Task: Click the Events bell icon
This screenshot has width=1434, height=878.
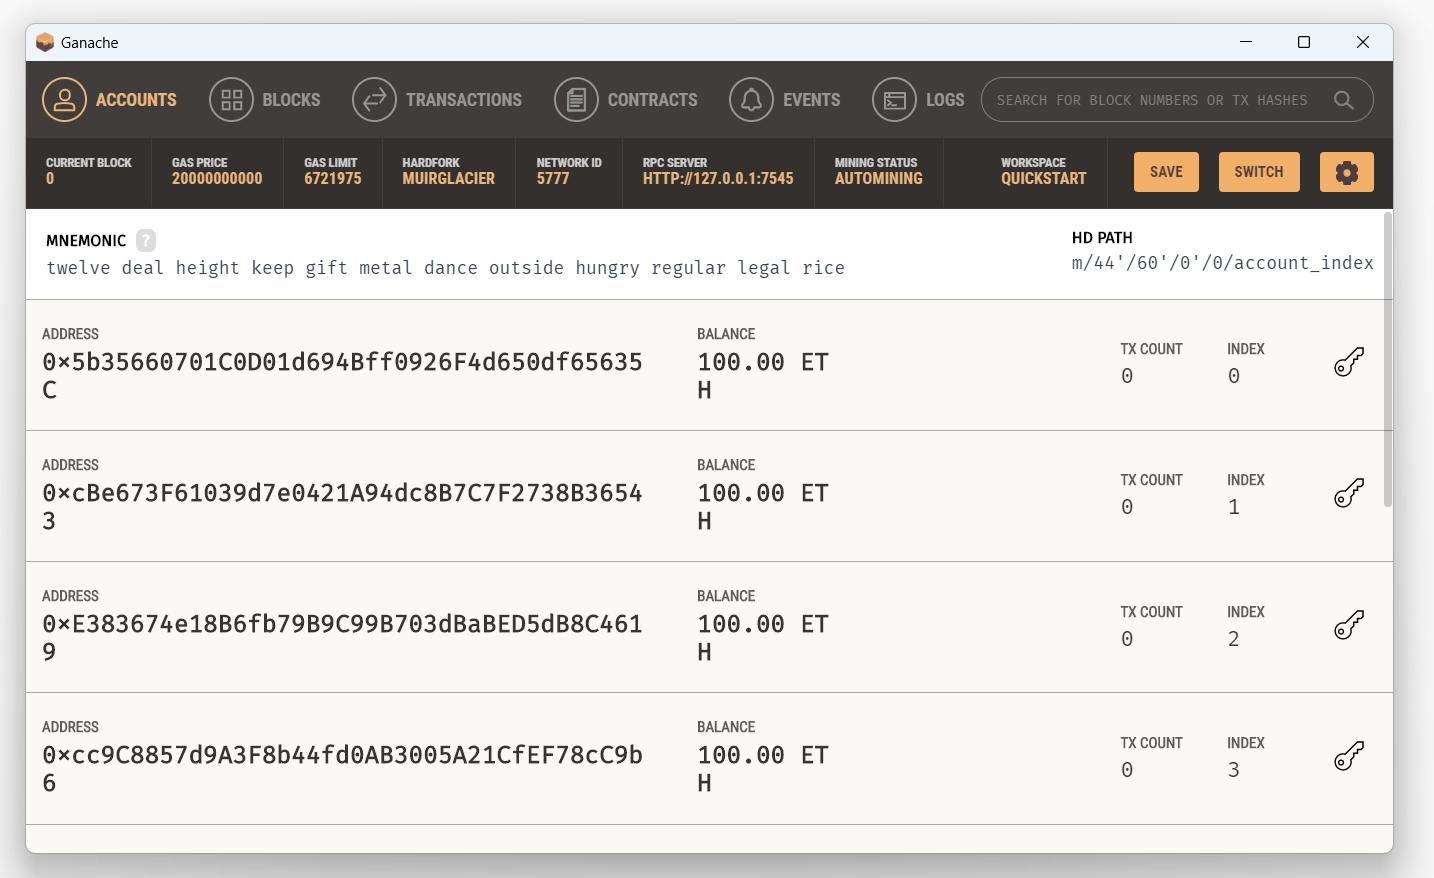Action: click(751, 100)
